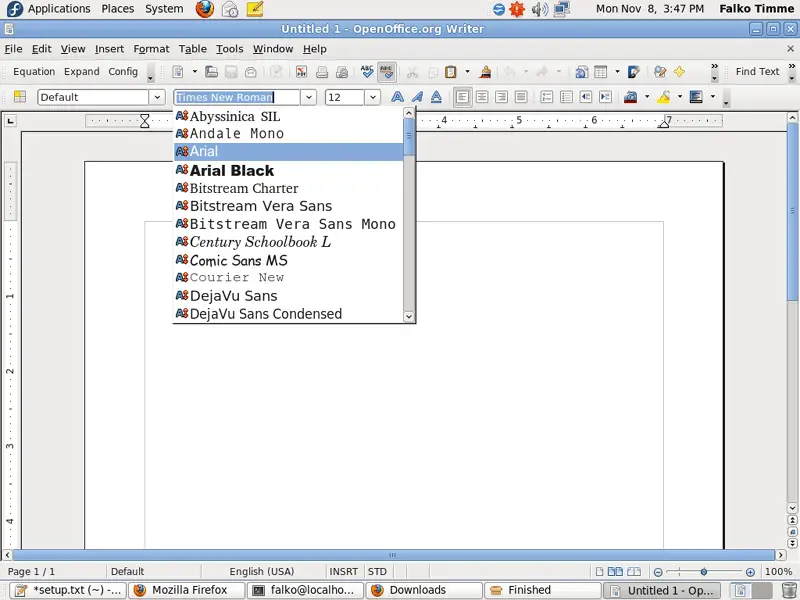This screenshot has height=600, width=800.
Task: Click Increase Indent icon
Action: (x=605, y=97)
